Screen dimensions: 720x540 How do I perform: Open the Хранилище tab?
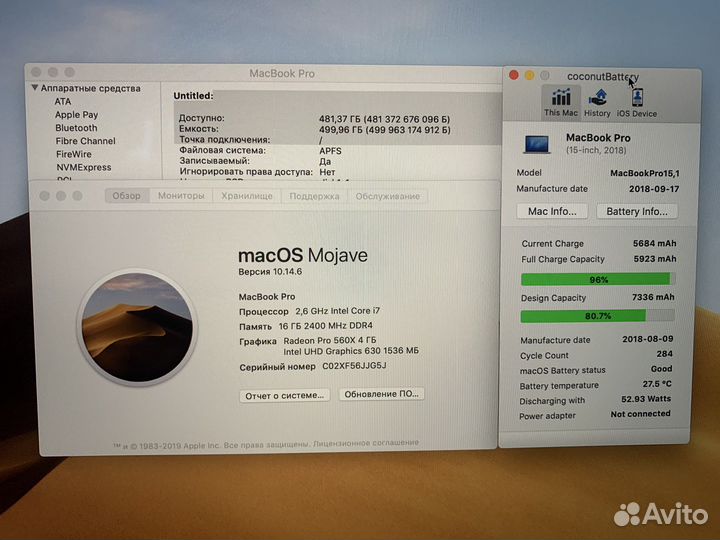click(247, 196)
